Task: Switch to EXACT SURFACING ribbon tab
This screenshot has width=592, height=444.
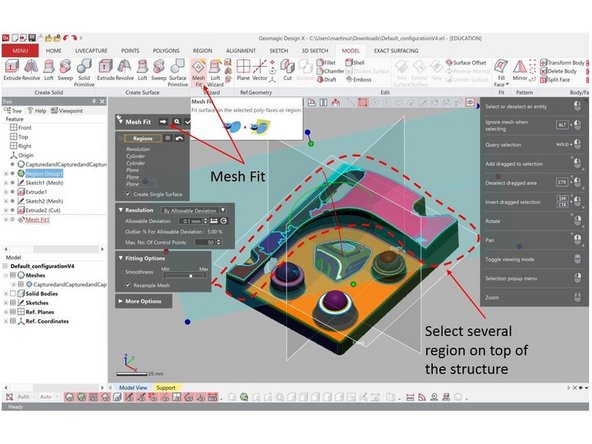Action: coord(396,51)
